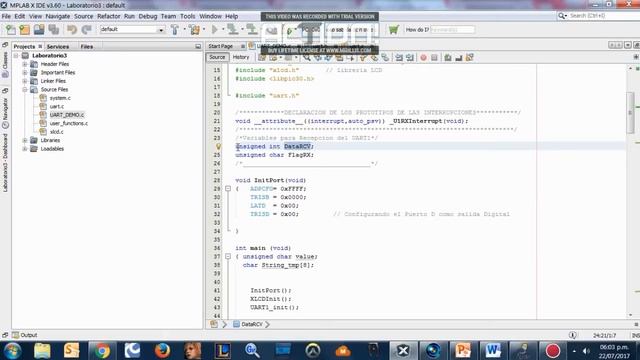Click the Build Project hammer icon
The width and height of the screenshot is (640, 360).
175,29
